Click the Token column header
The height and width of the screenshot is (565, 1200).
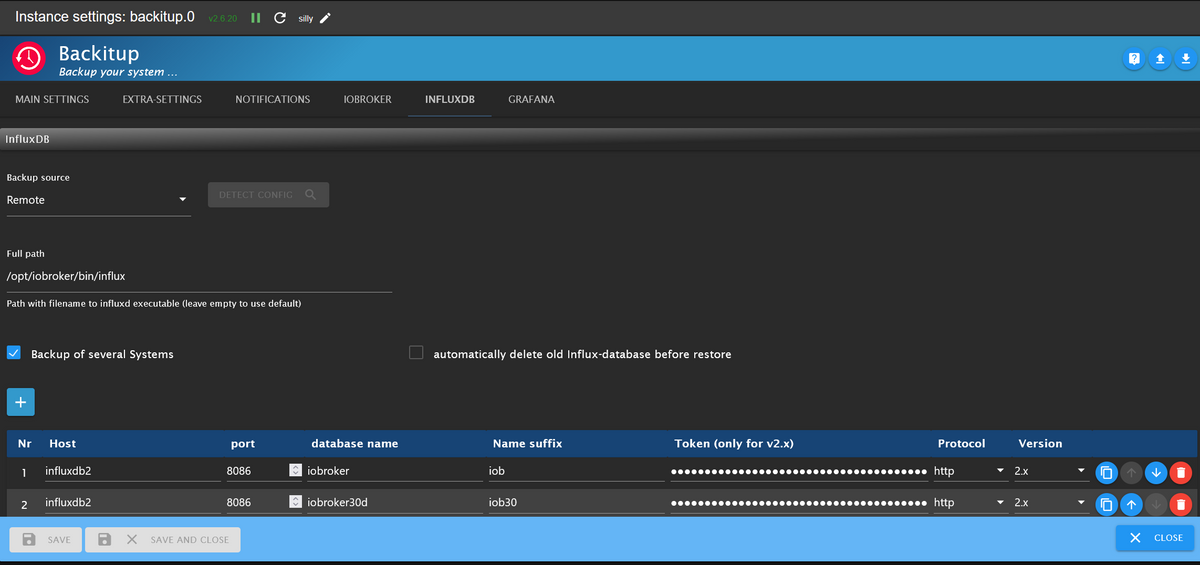click(x=734, y=443)
